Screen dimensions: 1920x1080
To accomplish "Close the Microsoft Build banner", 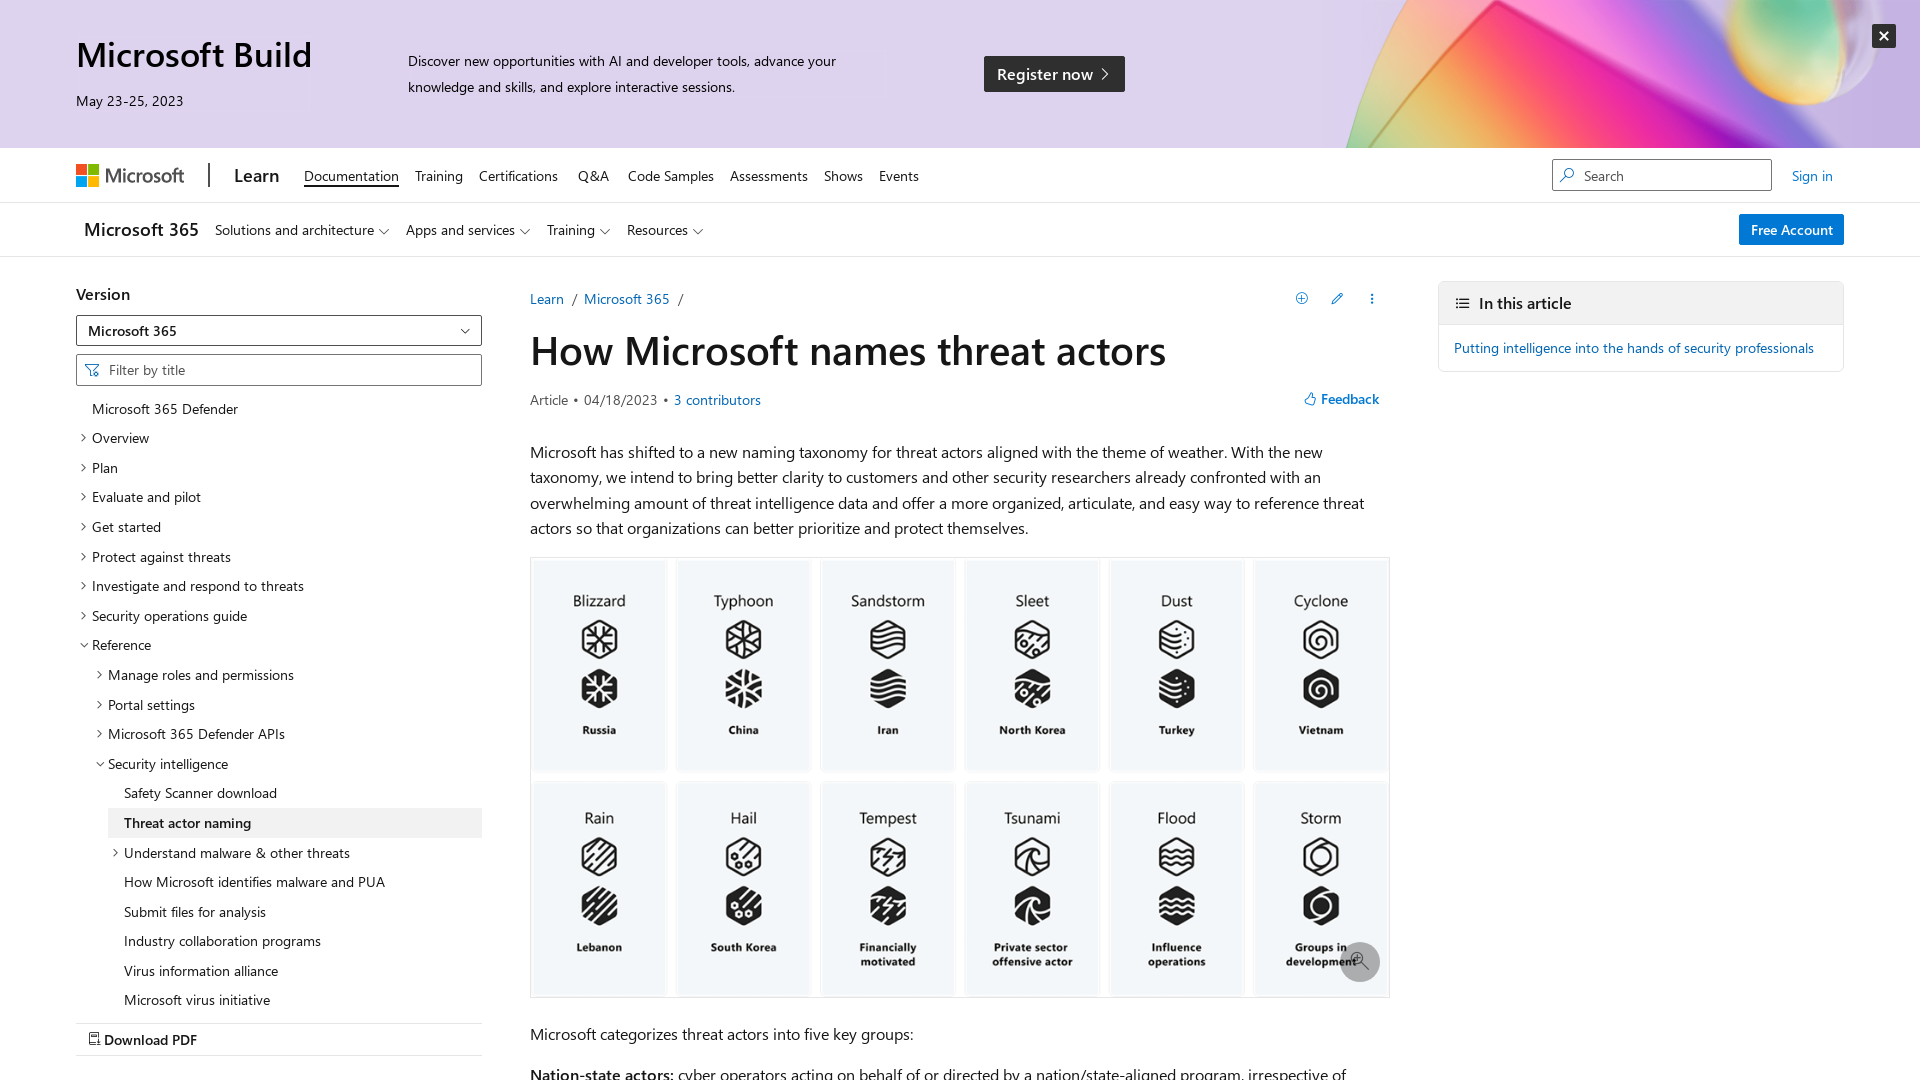I will (x=1883, y=36).
